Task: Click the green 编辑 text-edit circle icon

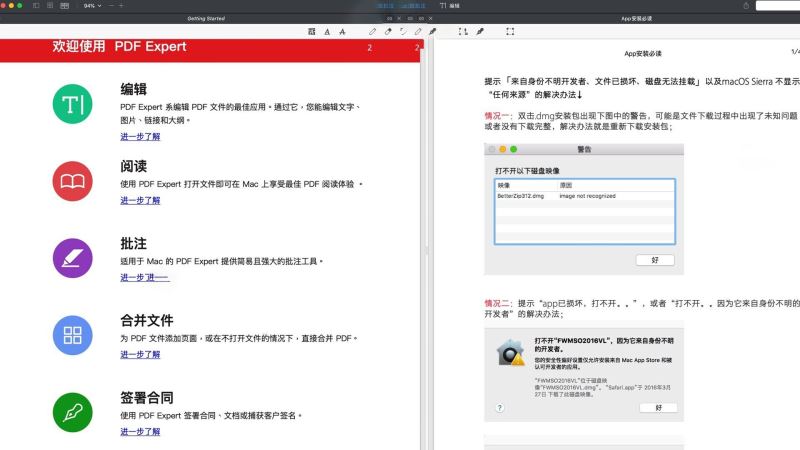Action: [72, 104]
